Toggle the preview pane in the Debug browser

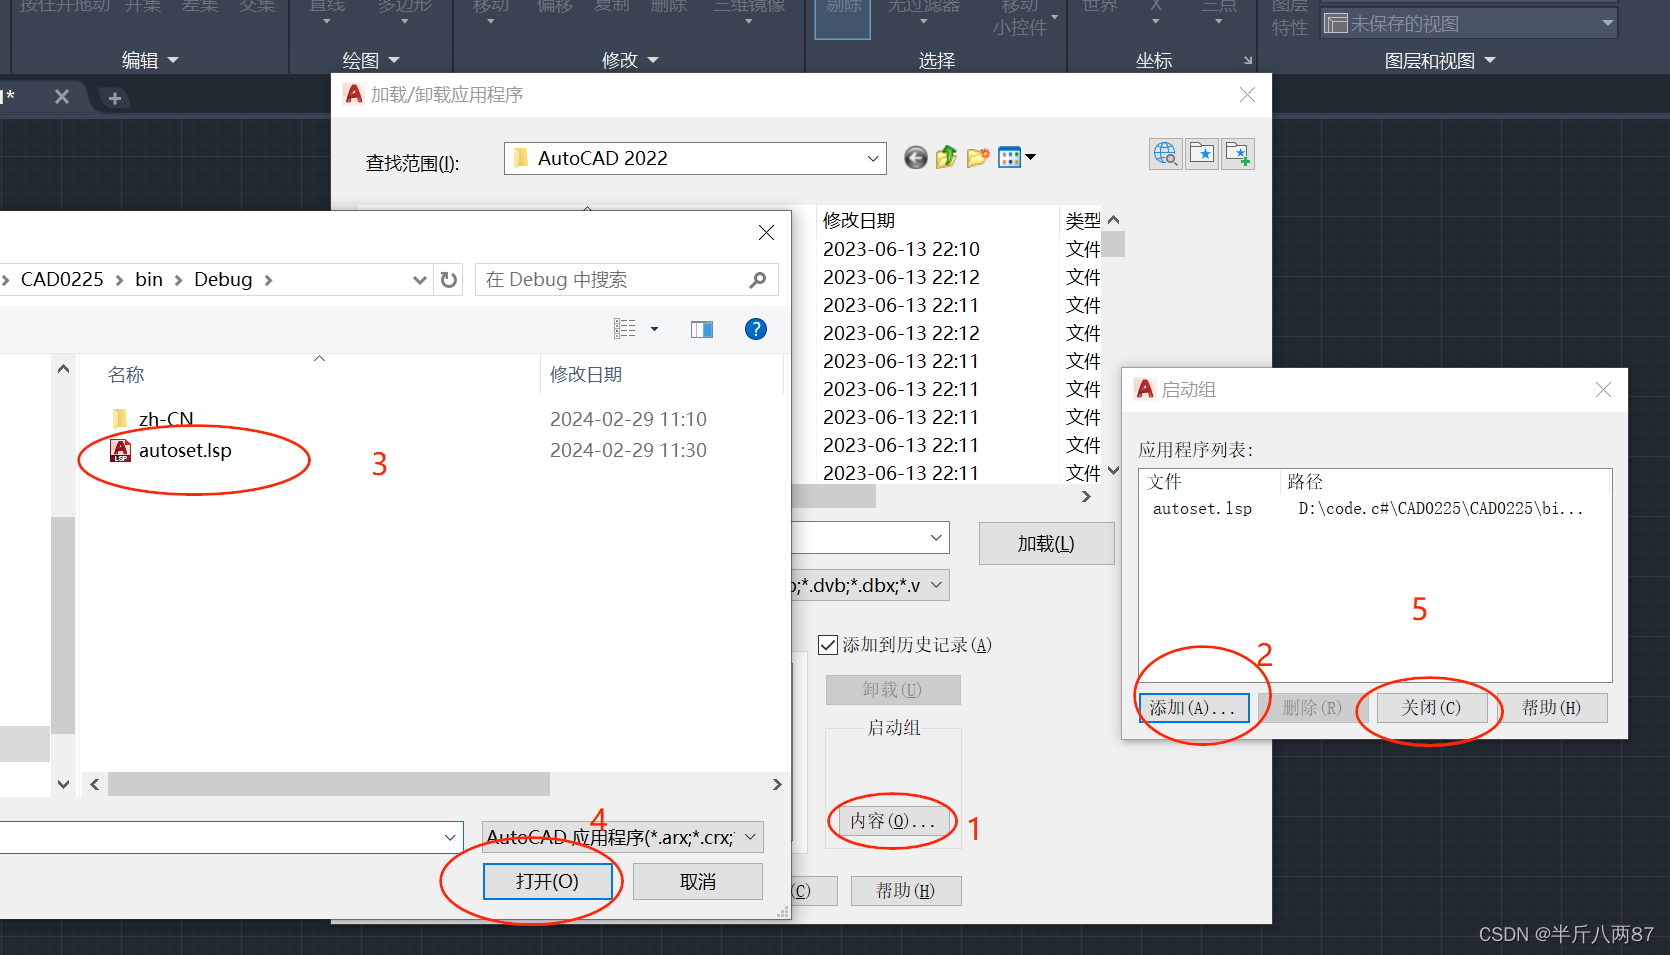pyautogui.click(x=701, y=329)
